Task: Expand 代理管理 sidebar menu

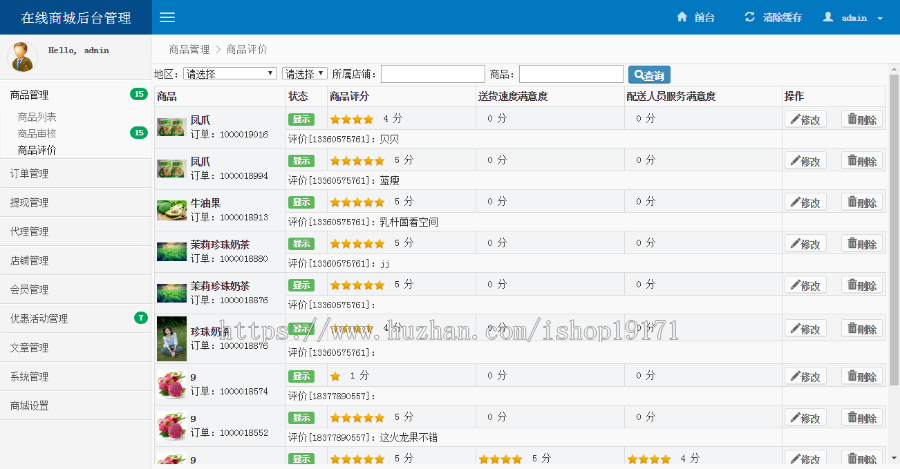Action: (x=76, y=231)
